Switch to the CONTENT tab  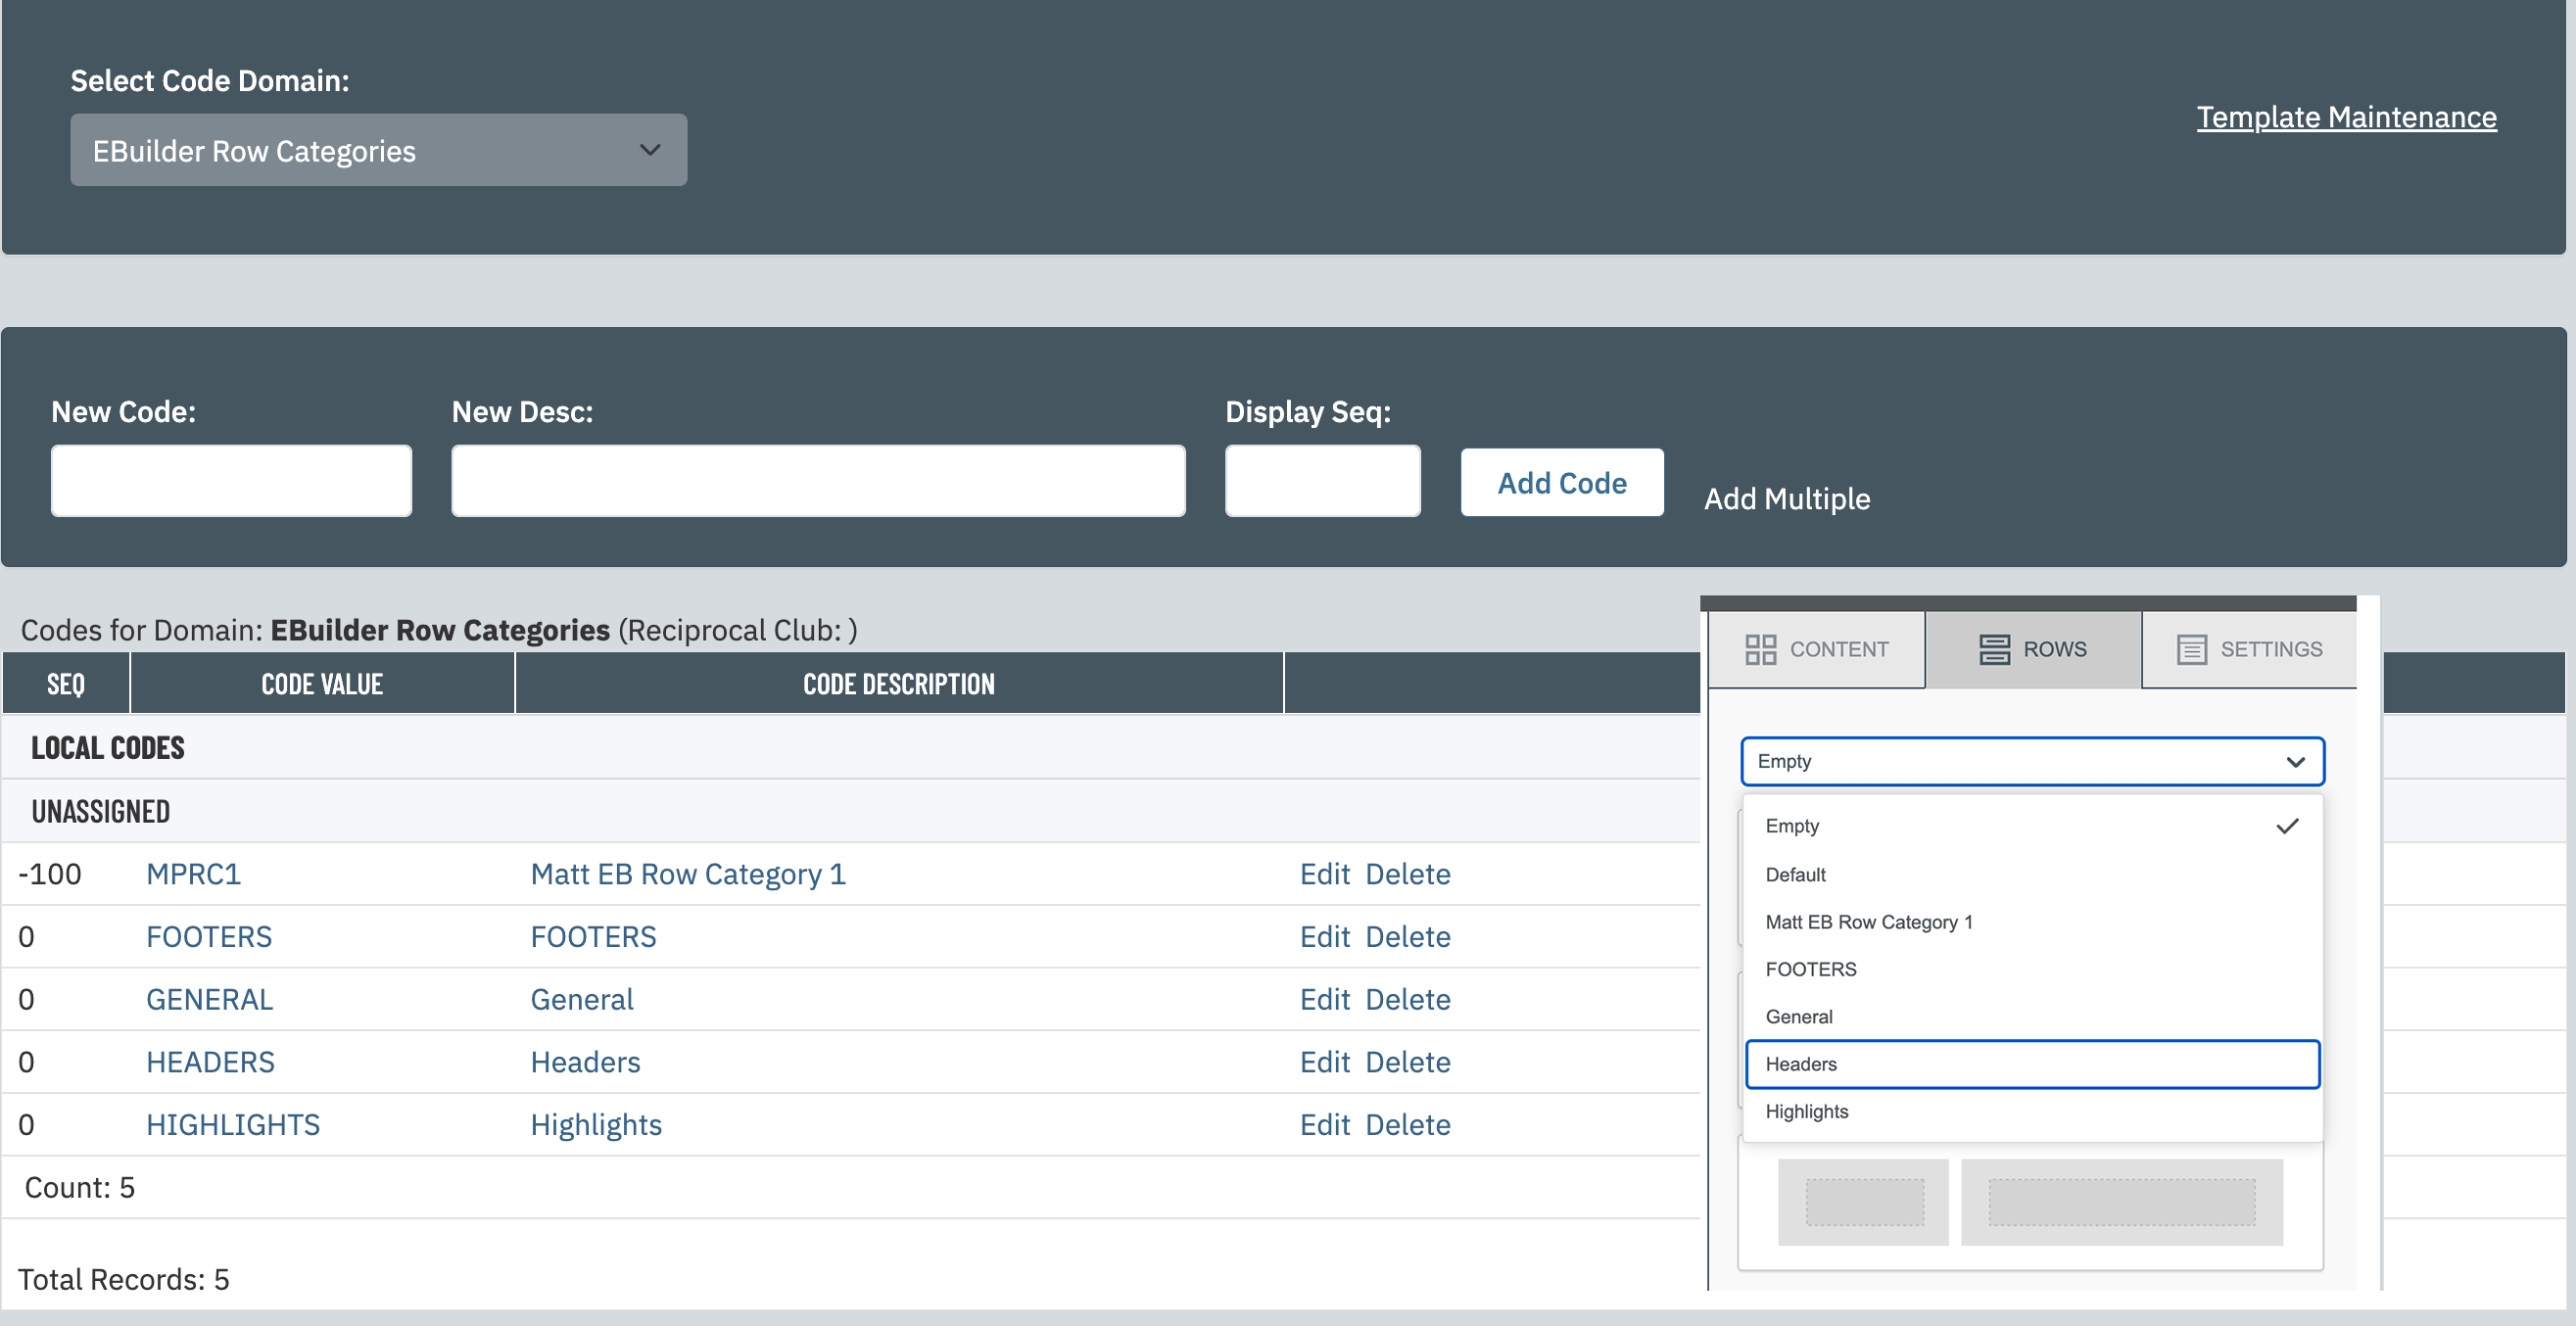pyautogui.click(x=1817, y=649)
